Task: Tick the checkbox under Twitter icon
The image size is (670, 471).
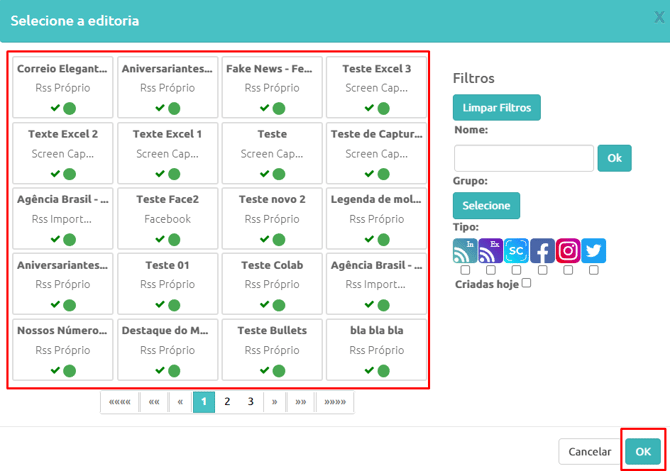Action: [x=594, y=270]
